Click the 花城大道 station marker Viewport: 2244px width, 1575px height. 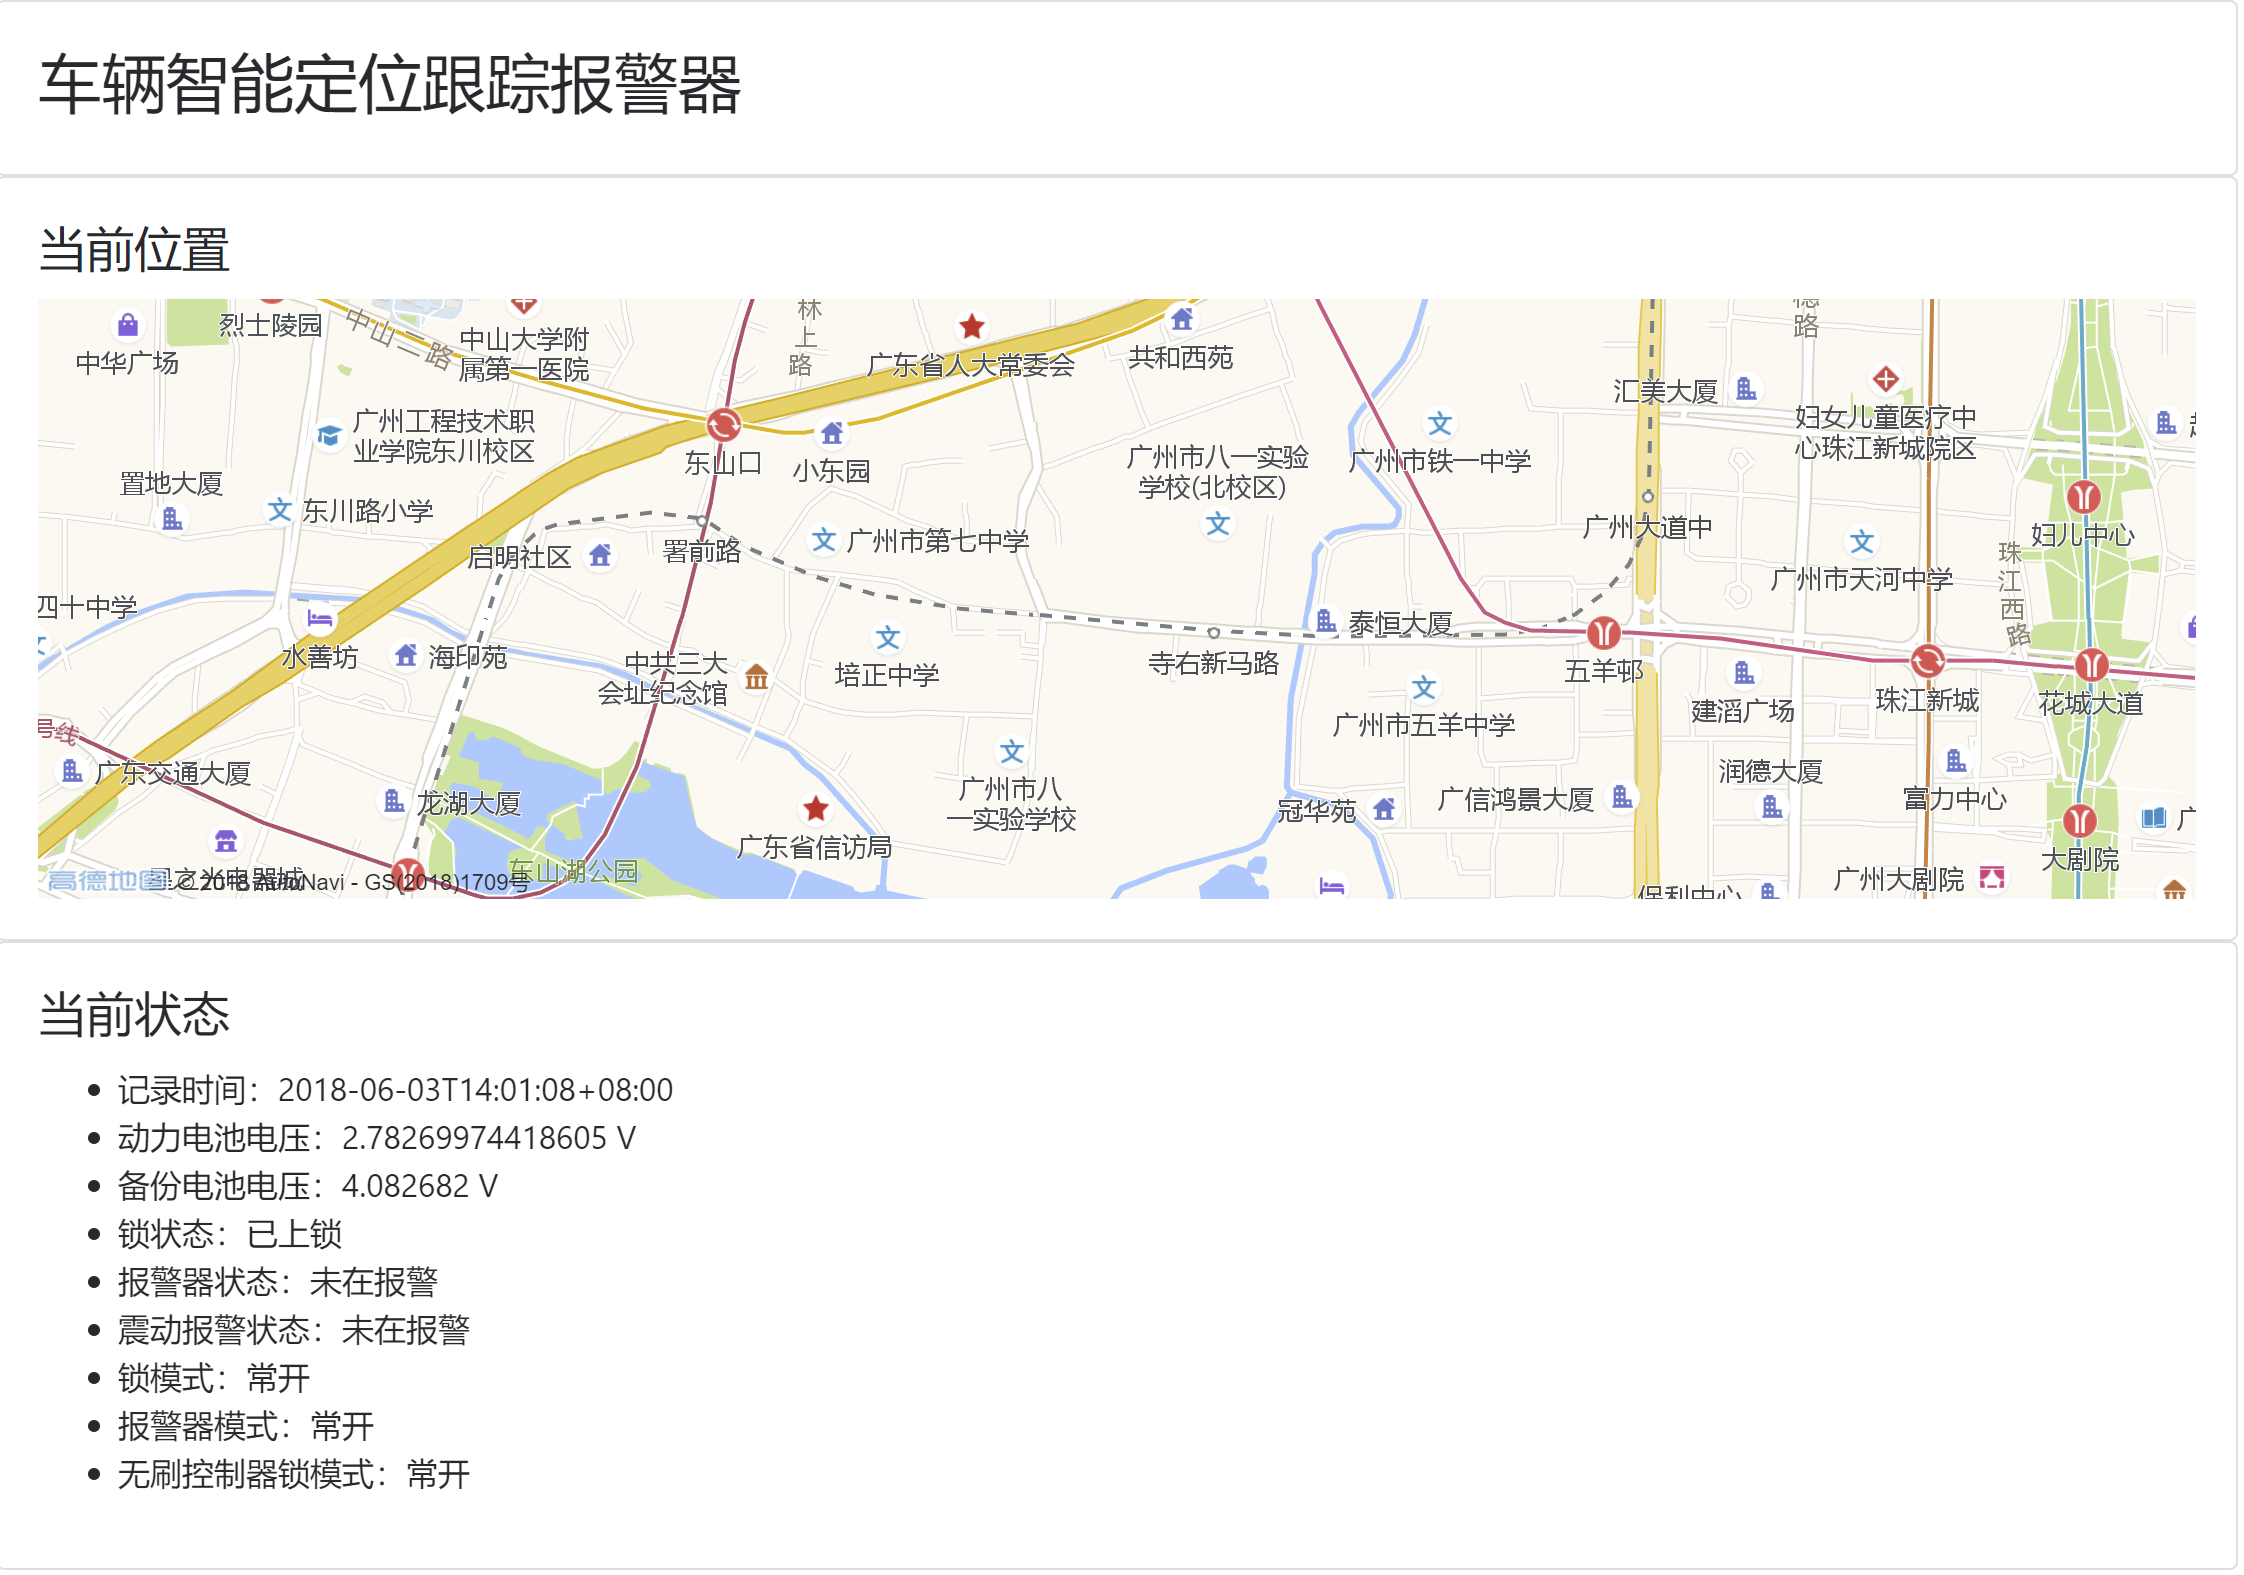pyautogui.click(x=2091, y=665)
